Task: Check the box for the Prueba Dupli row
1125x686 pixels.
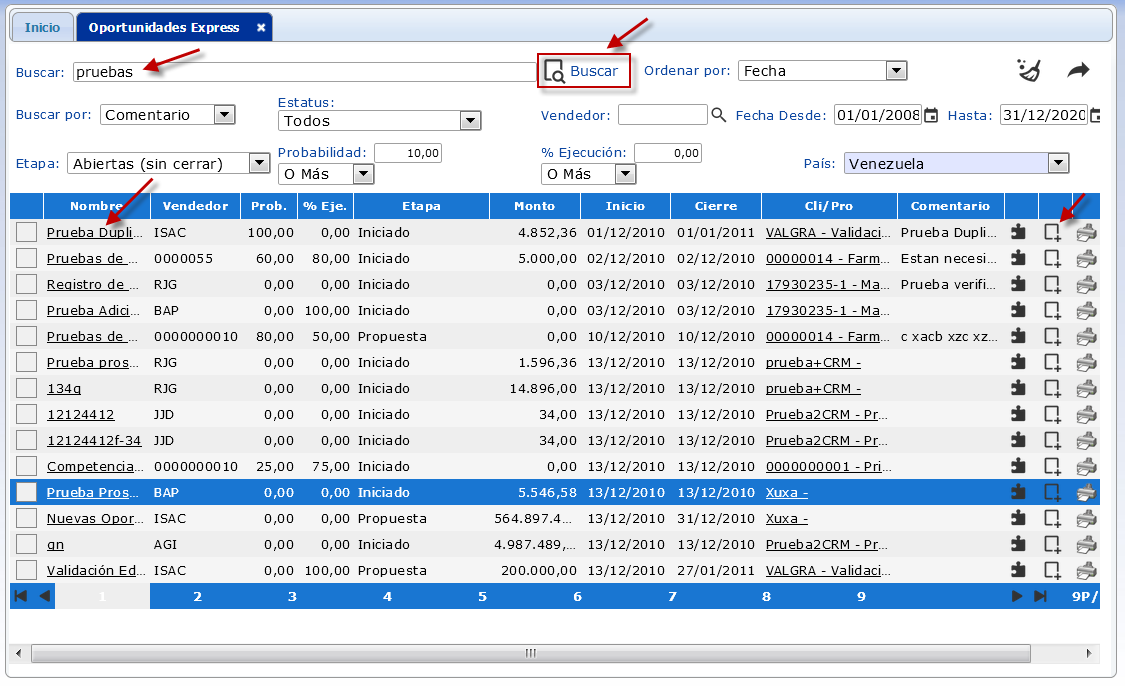Action: pos(27,232)
